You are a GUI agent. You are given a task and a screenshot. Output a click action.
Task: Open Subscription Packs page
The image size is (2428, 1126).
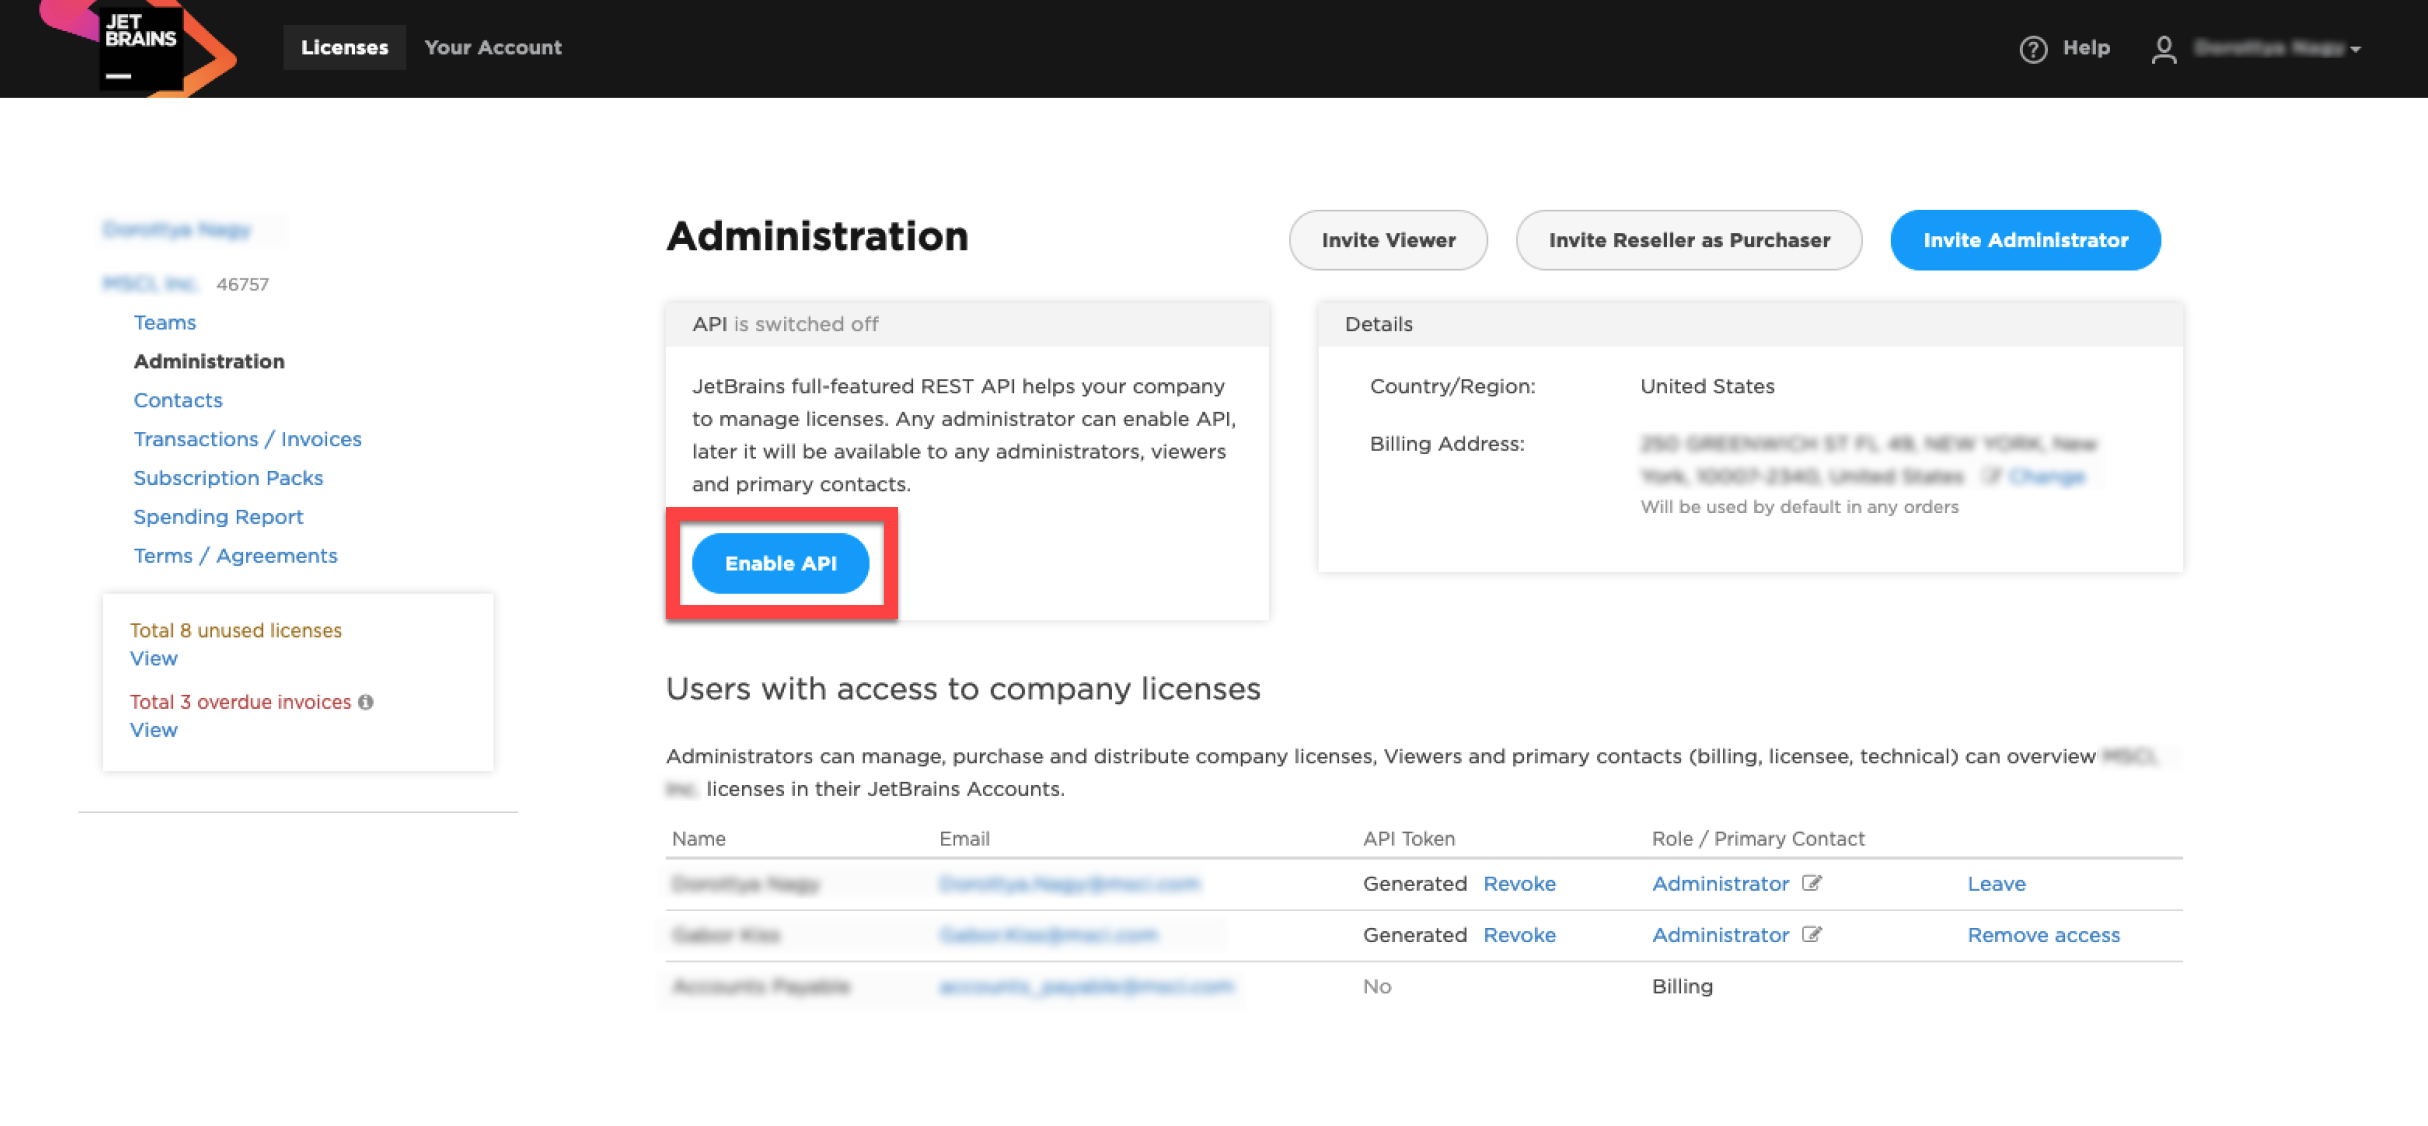click(229, 478)
